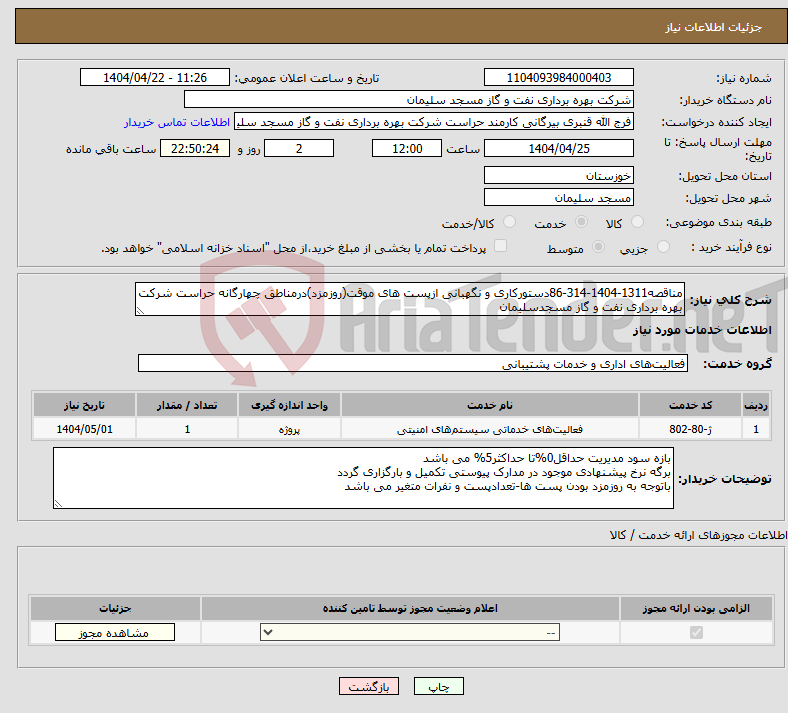
Task: Click the تعداد / مقدار column header
Action: pyautogui.click(x=186, y=405)
